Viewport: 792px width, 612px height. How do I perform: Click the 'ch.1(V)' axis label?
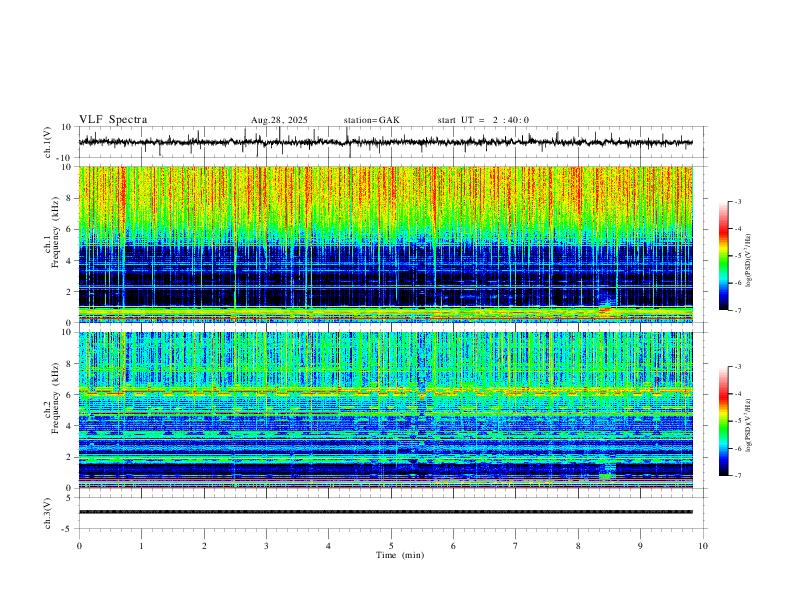pyautogui.click(x=48, y=142)
